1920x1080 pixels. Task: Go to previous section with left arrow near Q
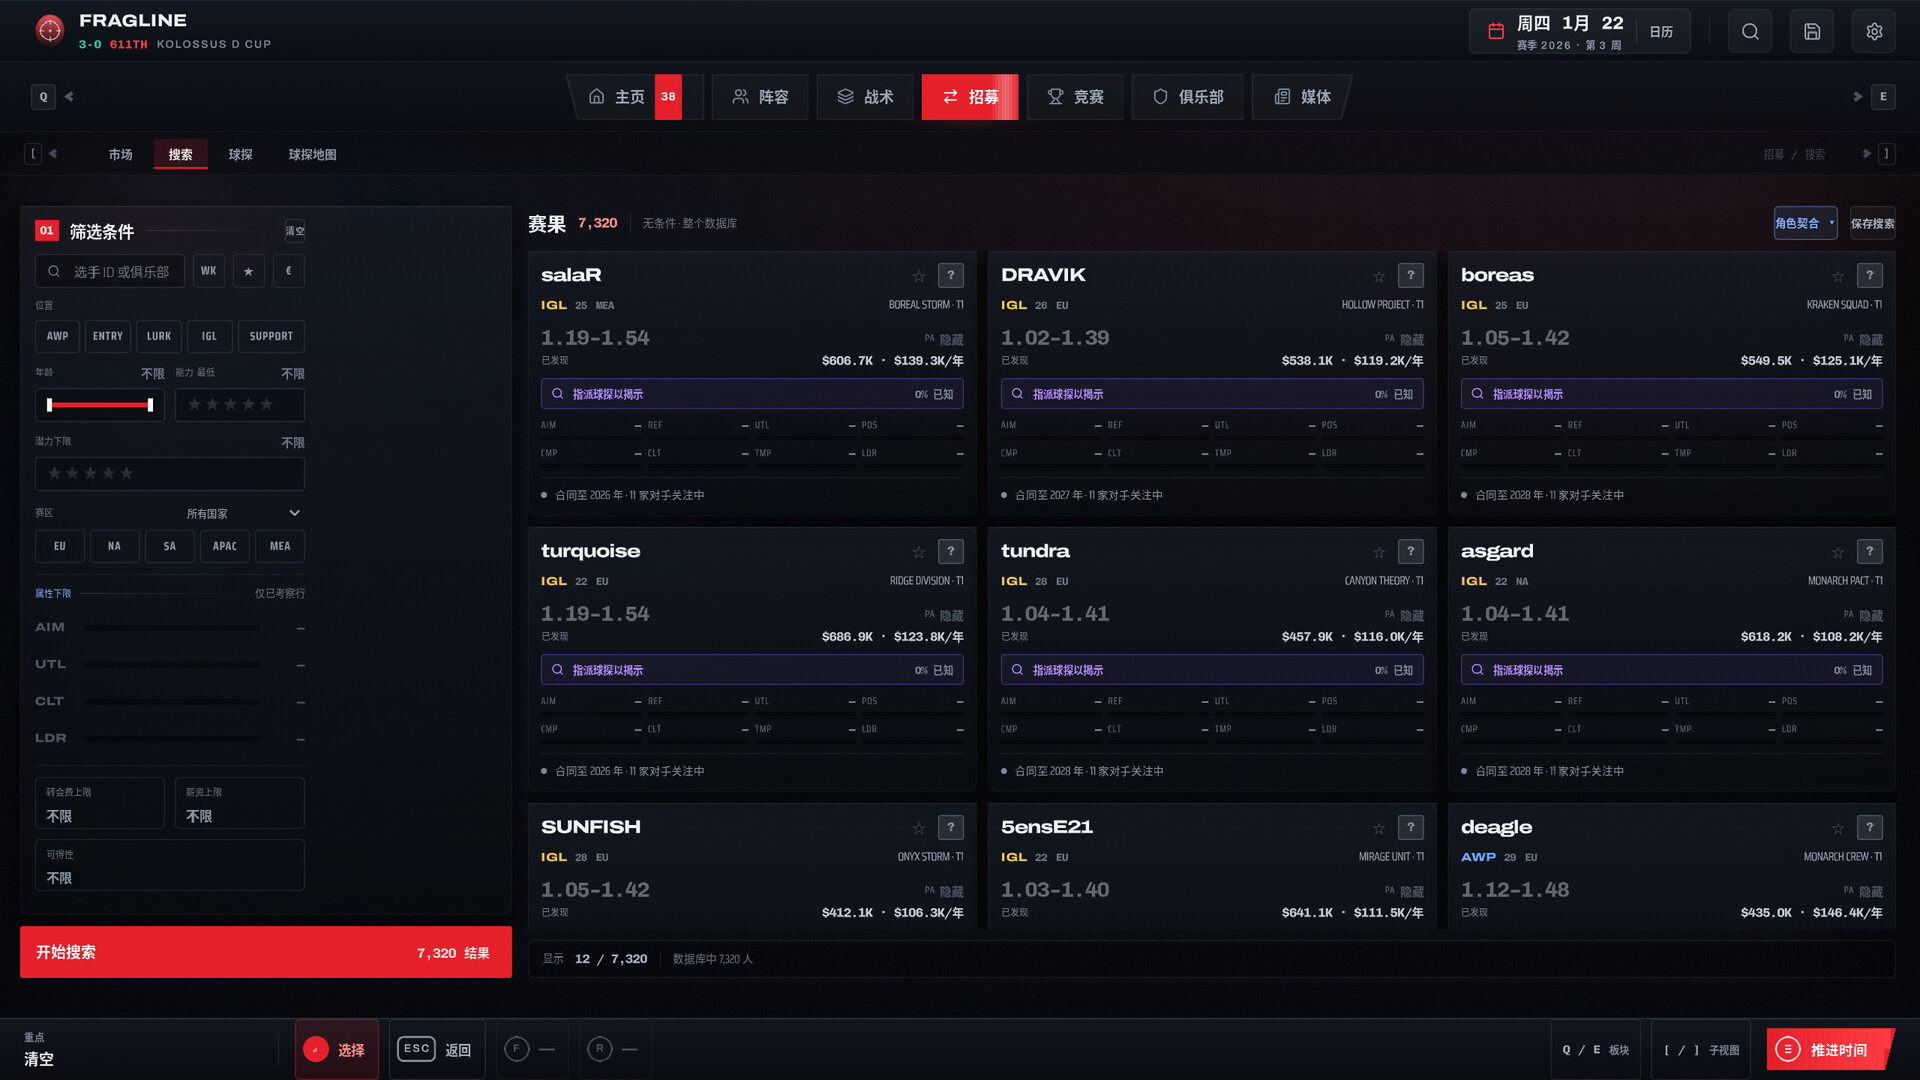click(x=69, y=97)
